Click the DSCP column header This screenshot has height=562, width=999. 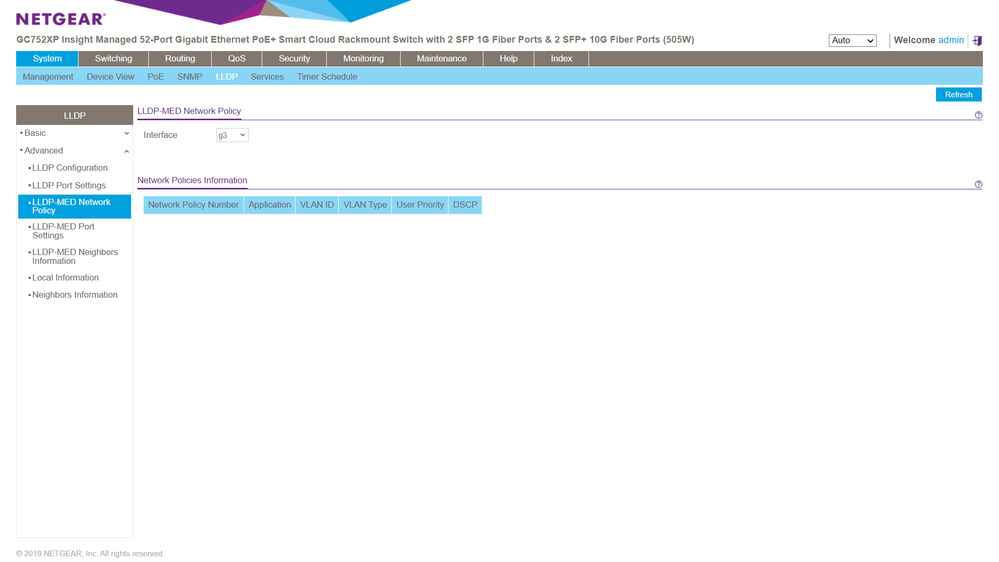coord(465,205)
